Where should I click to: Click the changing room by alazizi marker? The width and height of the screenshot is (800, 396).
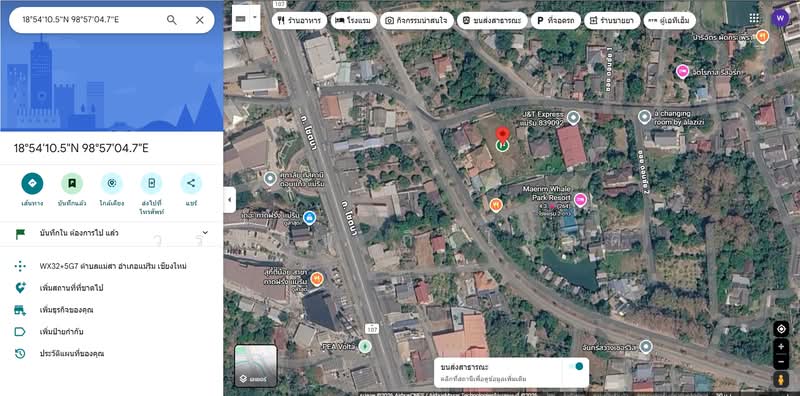[x=644, y=117]
